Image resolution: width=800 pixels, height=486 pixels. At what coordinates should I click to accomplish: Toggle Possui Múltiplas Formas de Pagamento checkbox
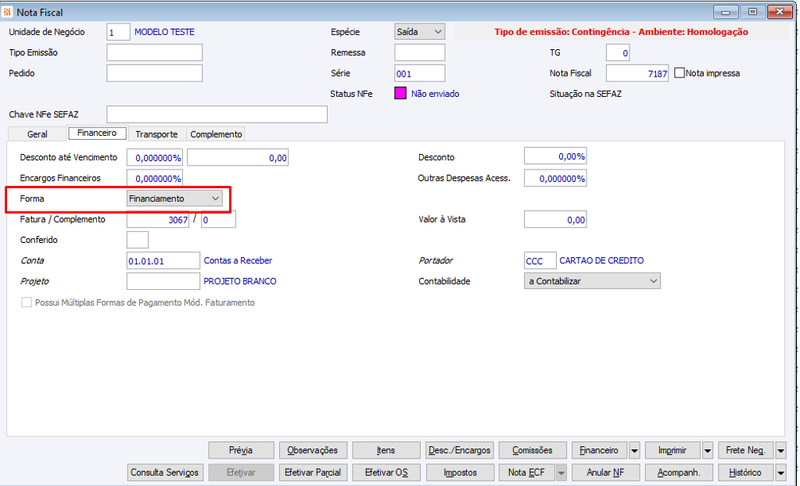point(26,302)
